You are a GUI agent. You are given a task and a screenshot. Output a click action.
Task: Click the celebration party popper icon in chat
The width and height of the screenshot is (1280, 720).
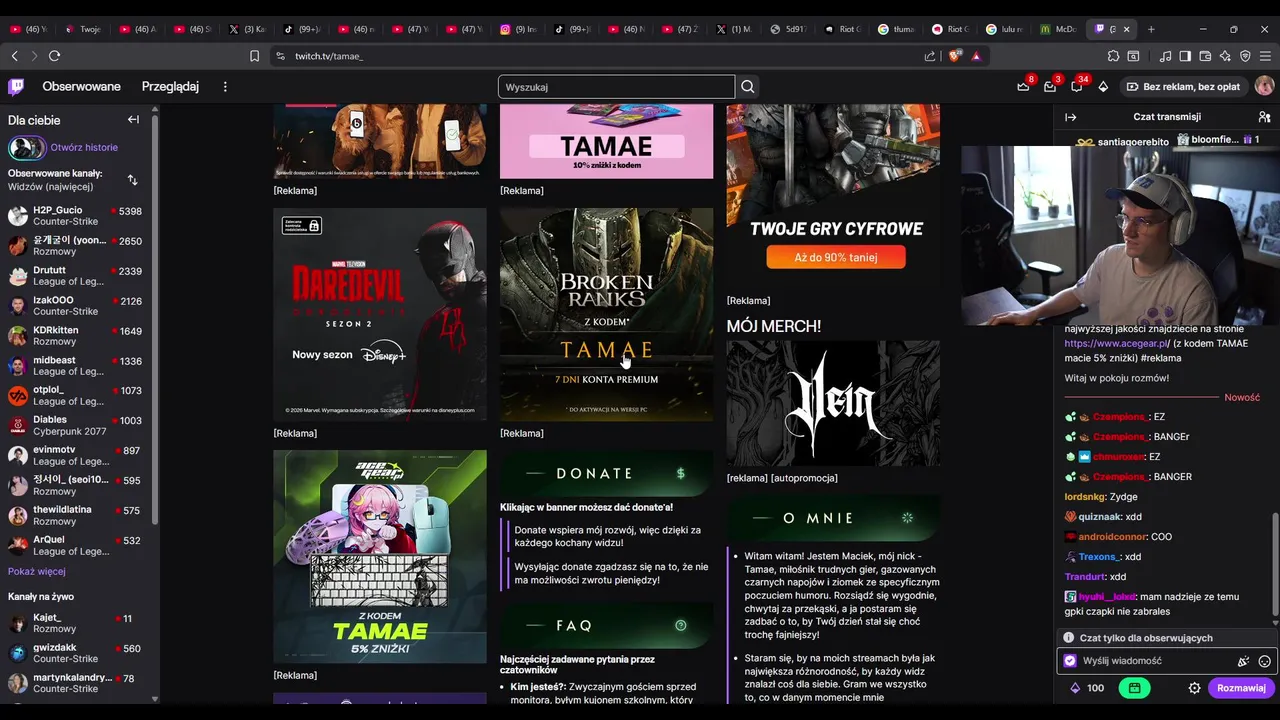[1243, 661]
